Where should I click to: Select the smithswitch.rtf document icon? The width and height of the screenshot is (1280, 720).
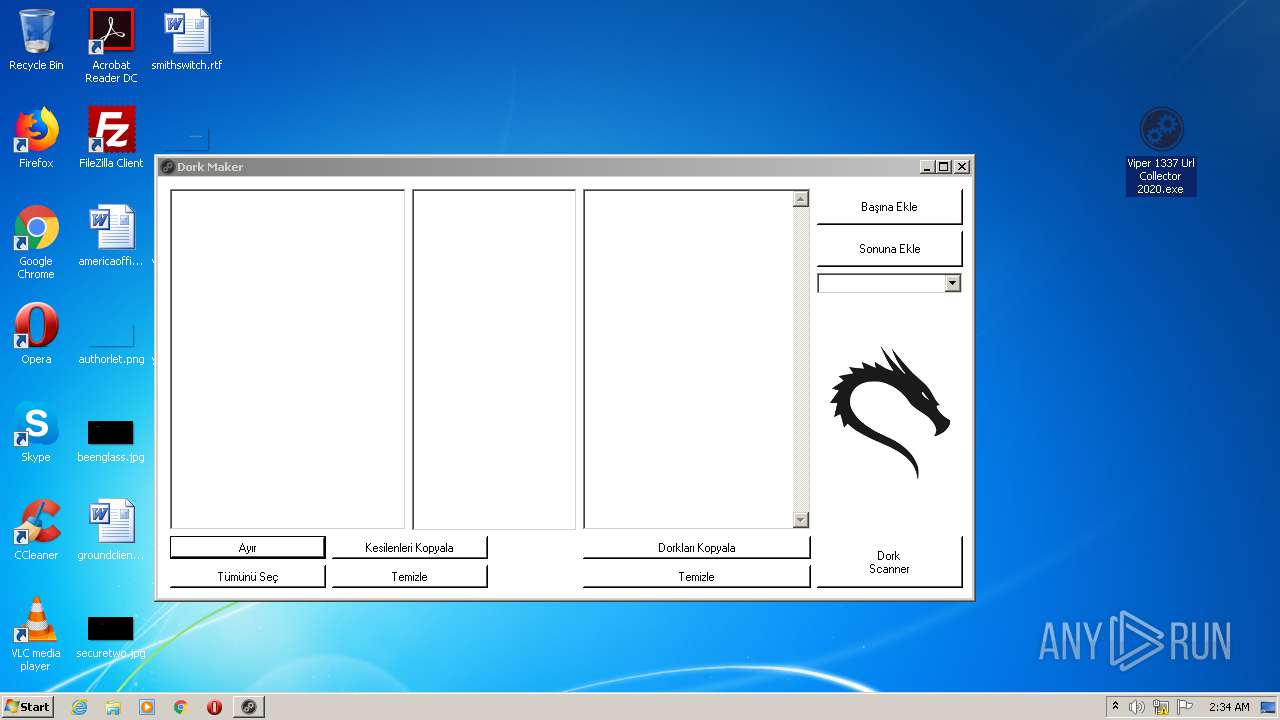click(x=187, y=40)
